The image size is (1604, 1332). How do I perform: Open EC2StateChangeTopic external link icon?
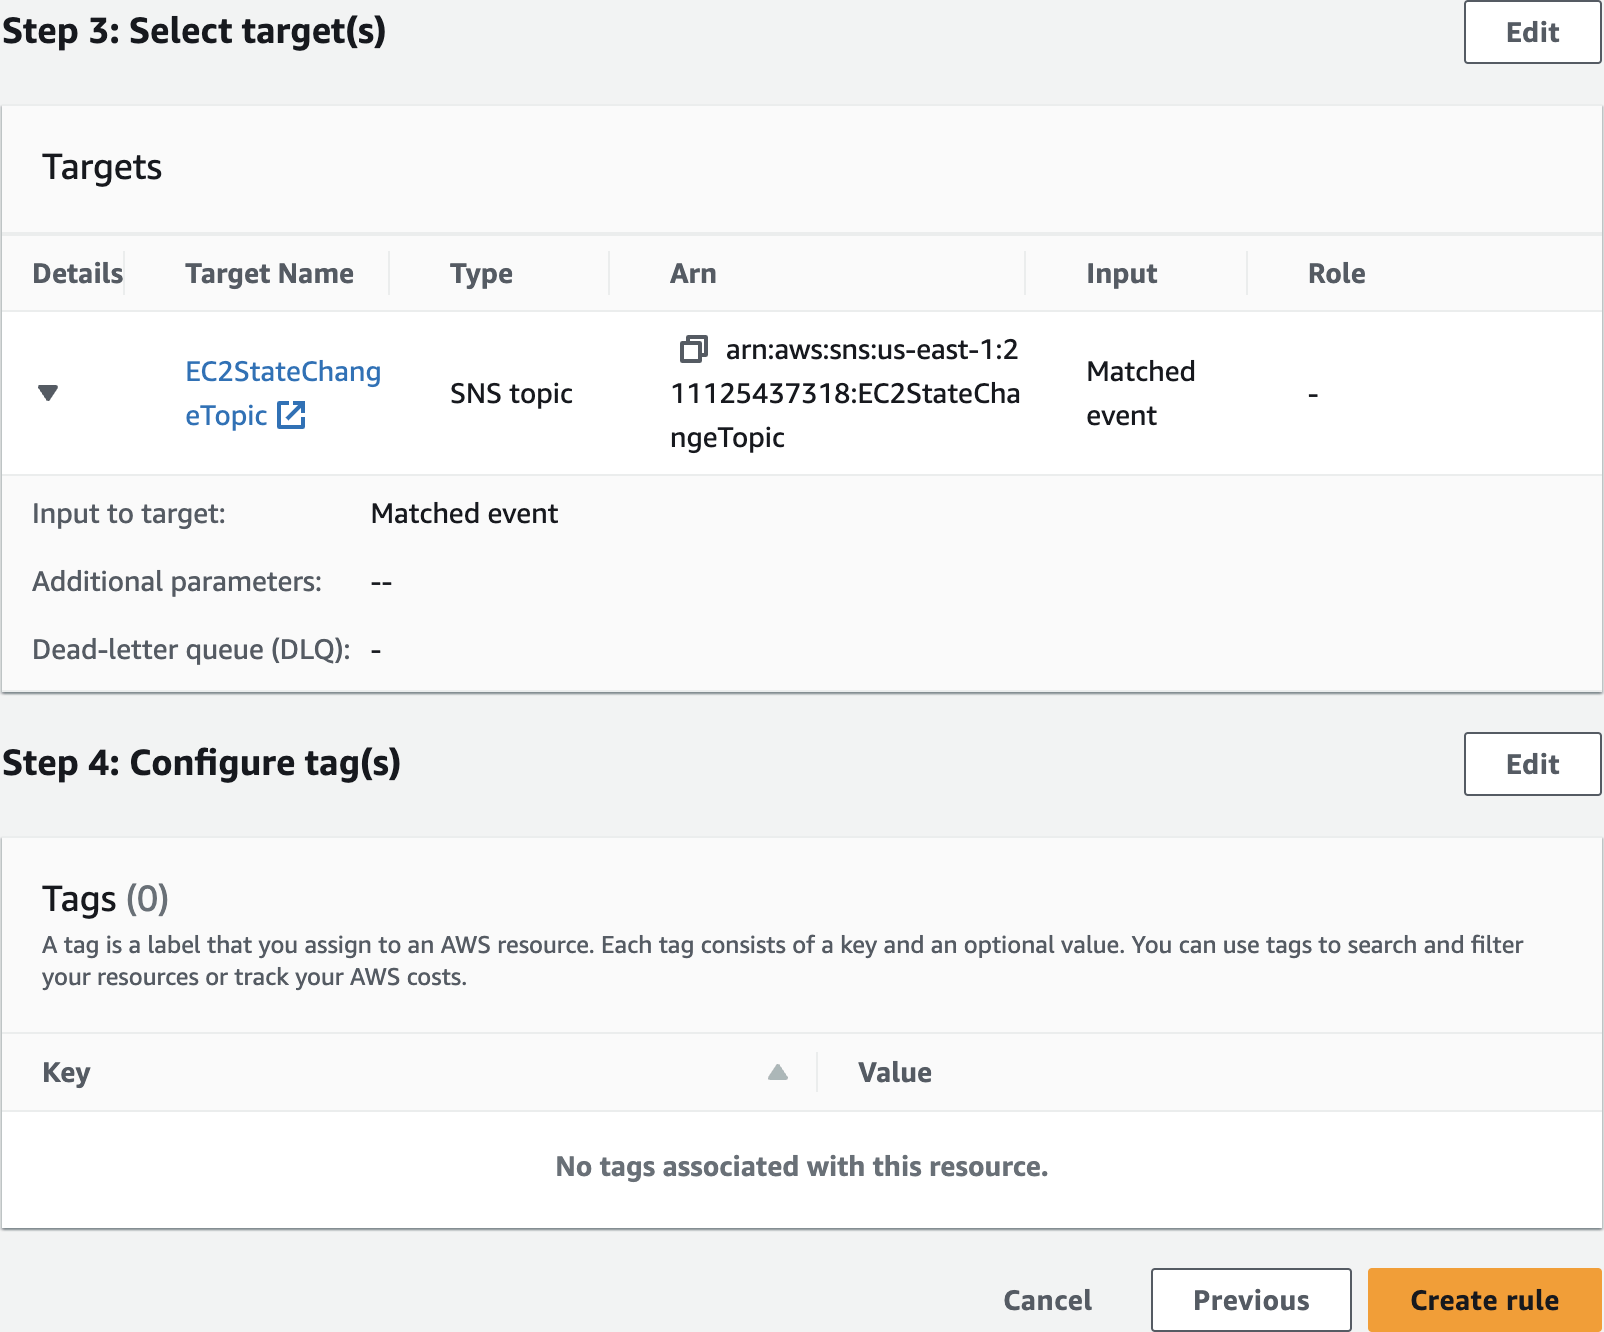pyautogui.click(x=291, y=415)
